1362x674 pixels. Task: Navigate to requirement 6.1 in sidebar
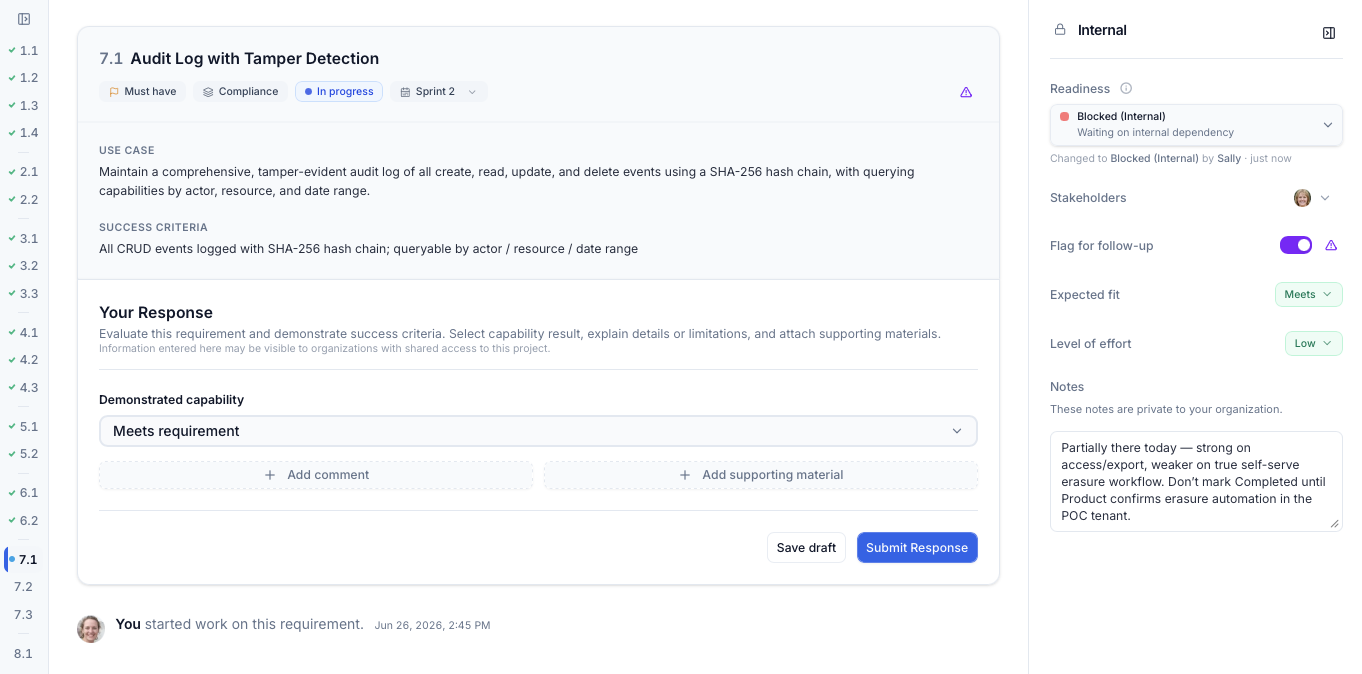(23, 493)
